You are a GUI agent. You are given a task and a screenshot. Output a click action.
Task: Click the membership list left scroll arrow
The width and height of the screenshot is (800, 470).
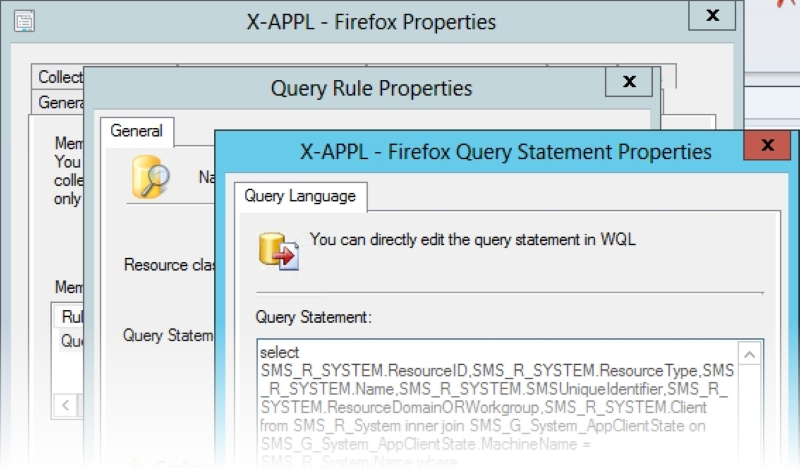tap(66, 405)
